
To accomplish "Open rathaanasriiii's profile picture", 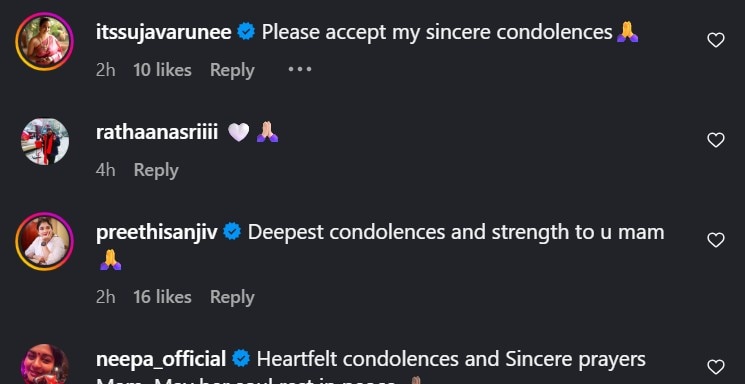I will pos(45,142).
